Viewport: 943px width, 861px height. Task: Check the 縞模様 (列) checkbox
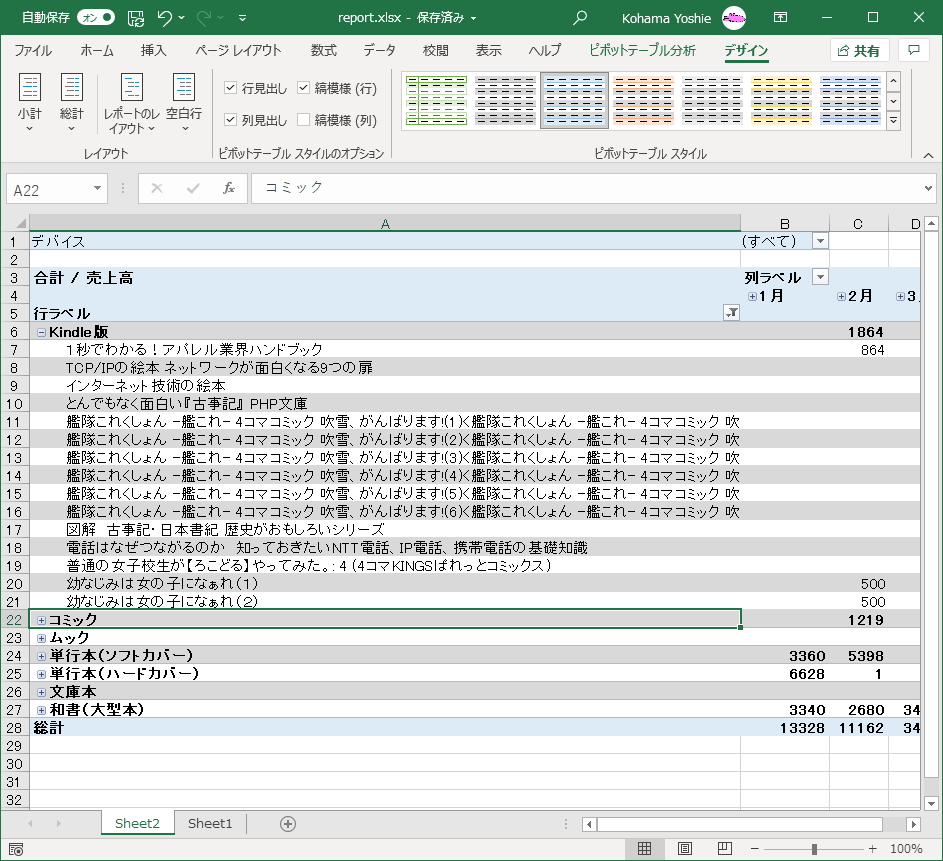[x=304, y=120]
